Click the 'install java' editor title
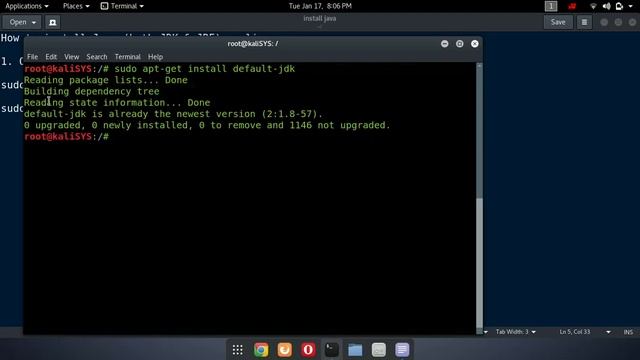Viewport: 640px width, 360px height. coord(320,18)
